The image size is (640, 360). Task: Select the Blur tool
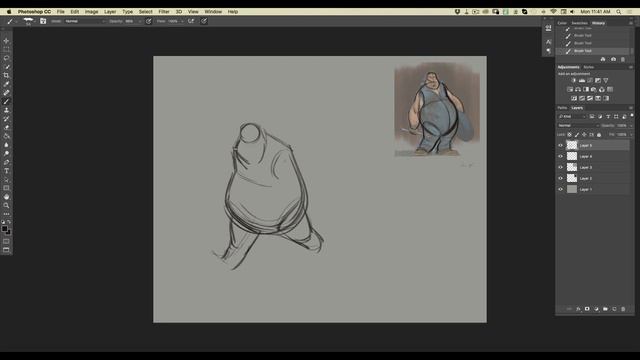point(6,145)
